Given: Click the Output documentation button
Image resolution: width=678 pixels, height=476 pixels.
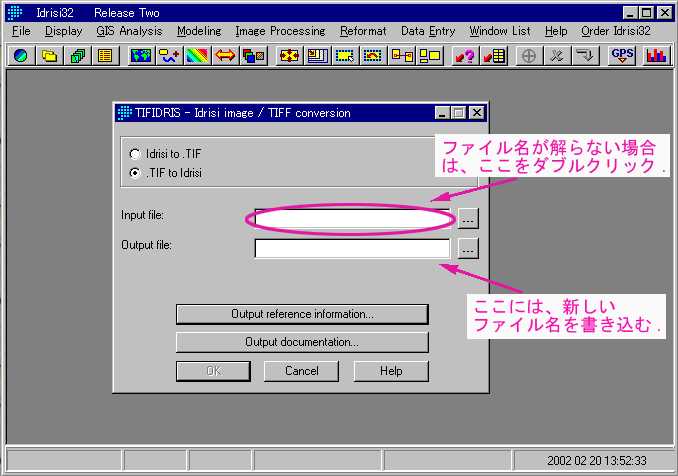Looking at the screenshot, I should click(302, 342).
